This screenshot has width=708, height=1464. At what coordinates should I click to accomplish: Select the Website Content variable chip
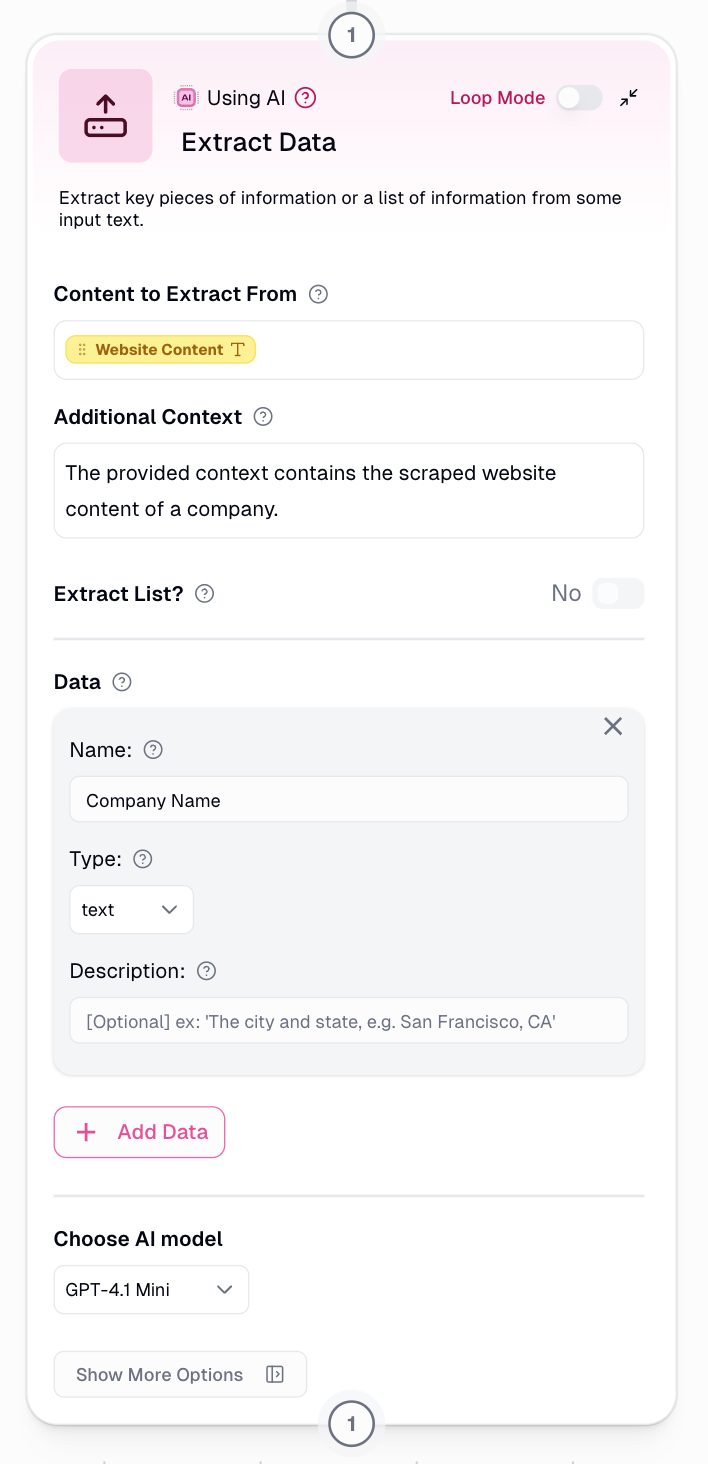click(x=161, y=349)
